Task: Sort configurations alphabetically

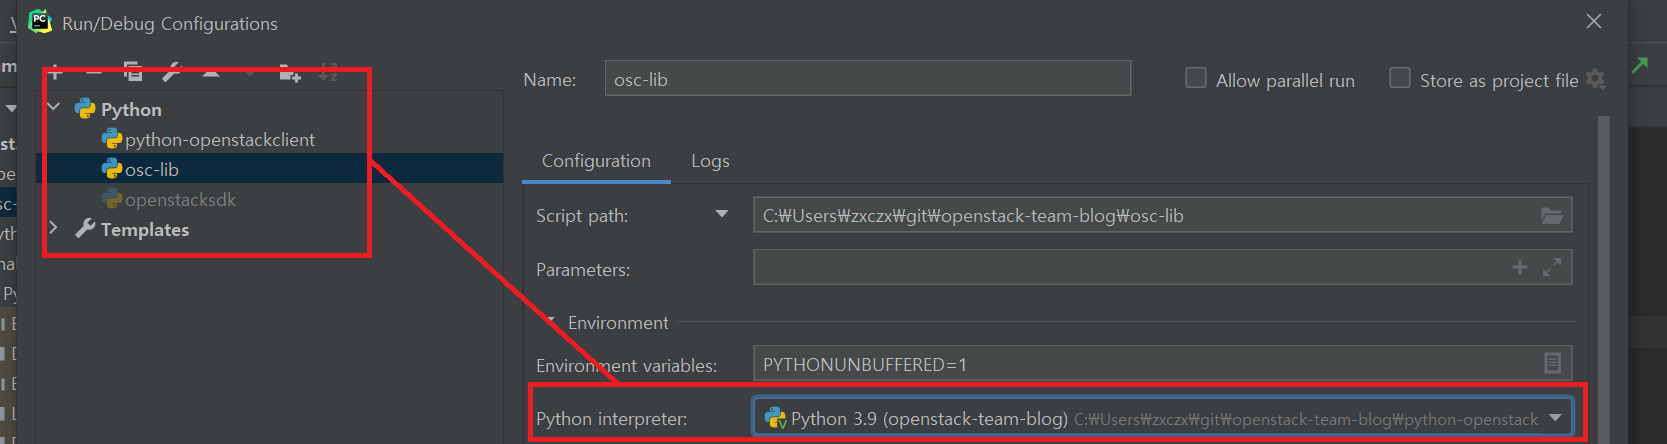Action: click(x=328, y=73)
